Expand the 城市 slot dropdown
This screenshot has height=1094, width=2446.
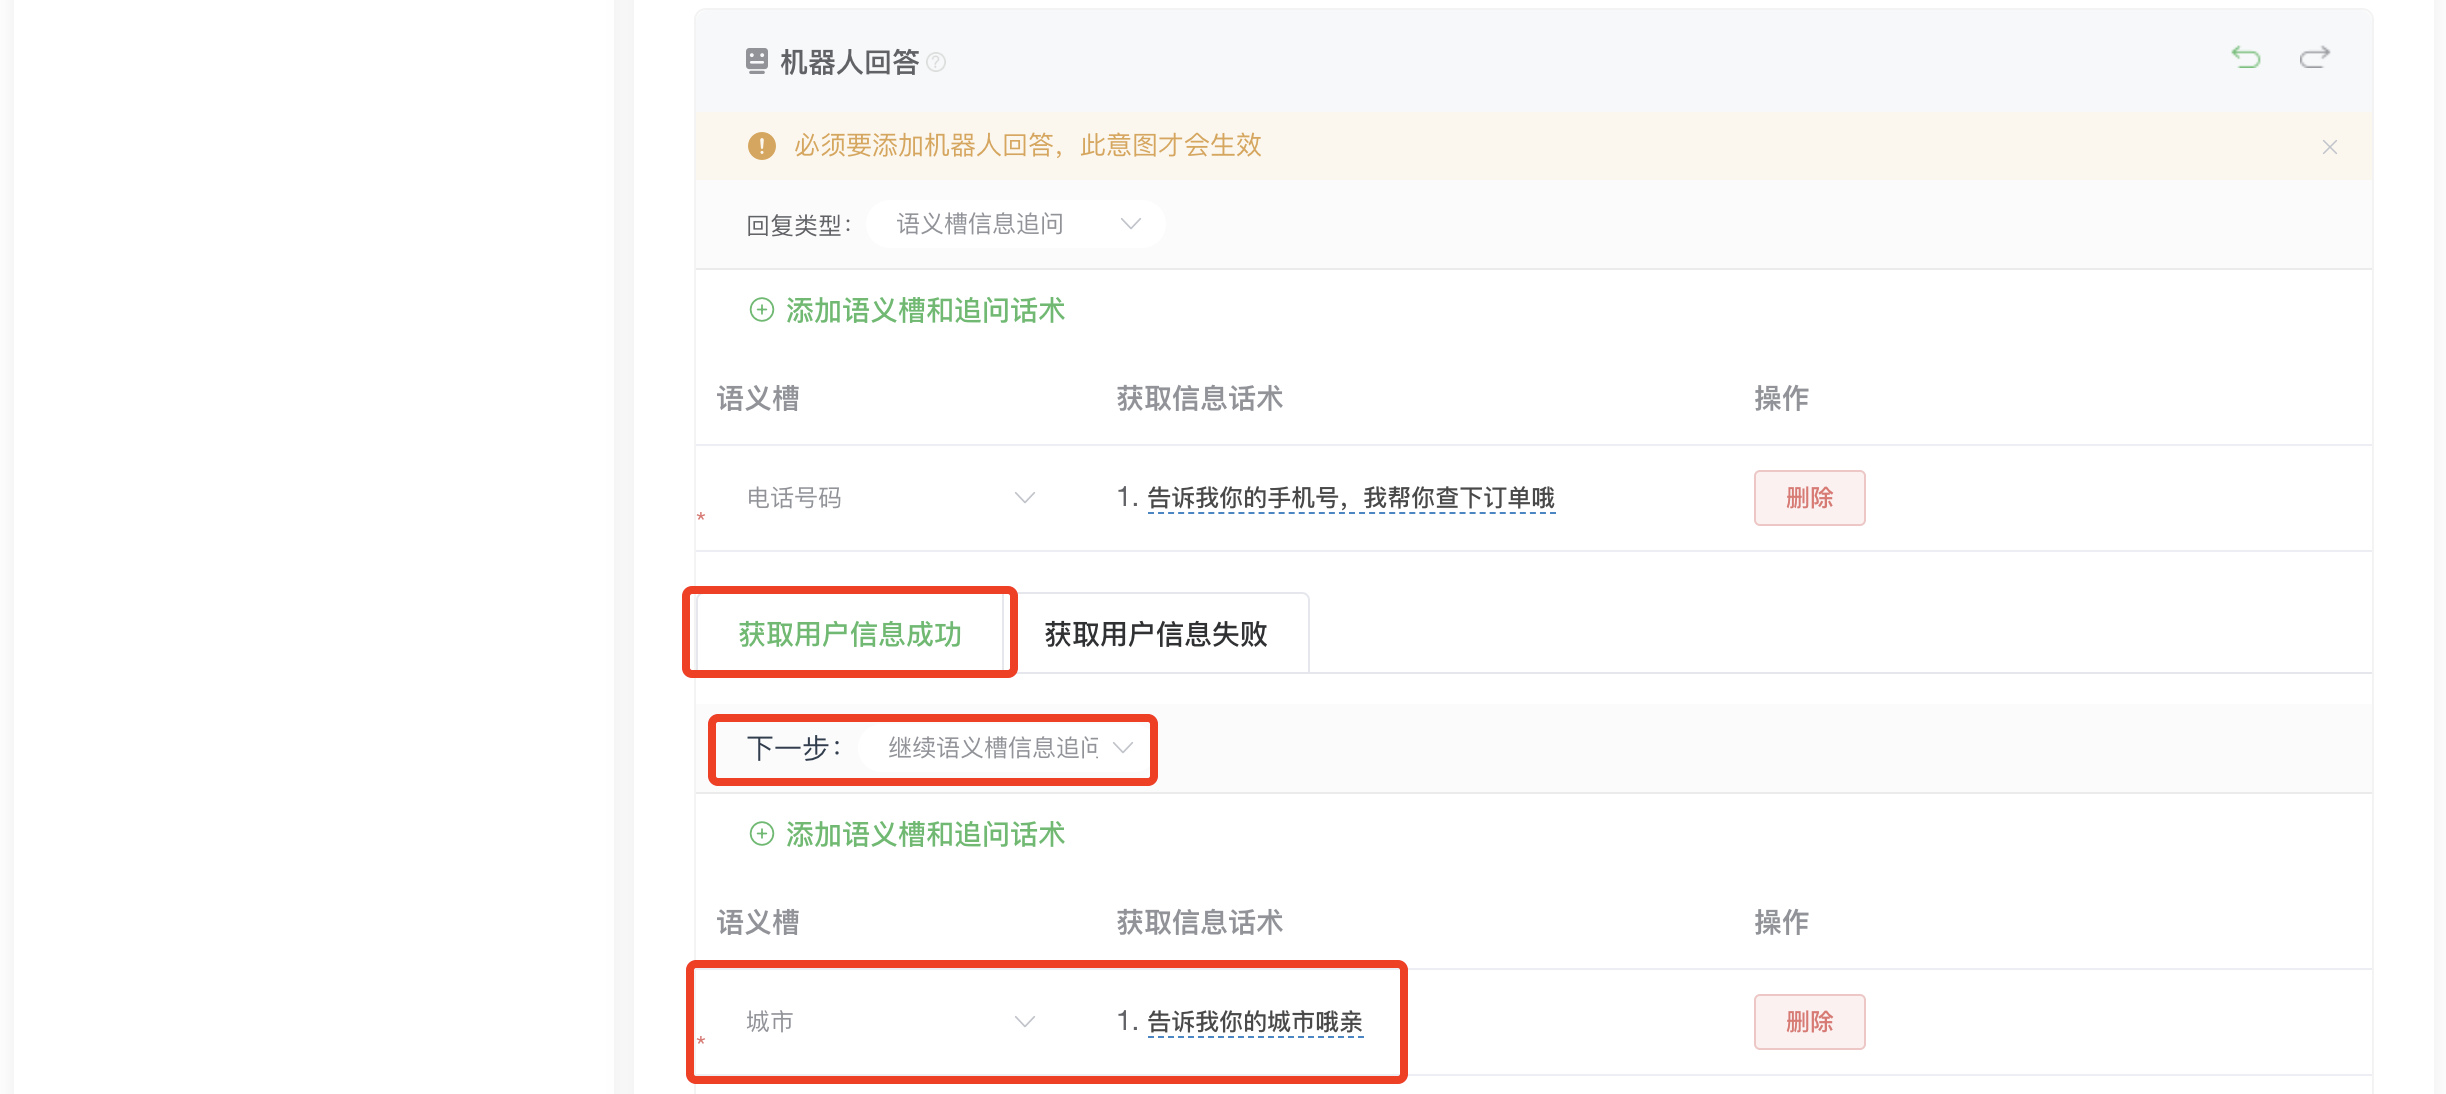pyautogui.click(x=890, y=1022)
